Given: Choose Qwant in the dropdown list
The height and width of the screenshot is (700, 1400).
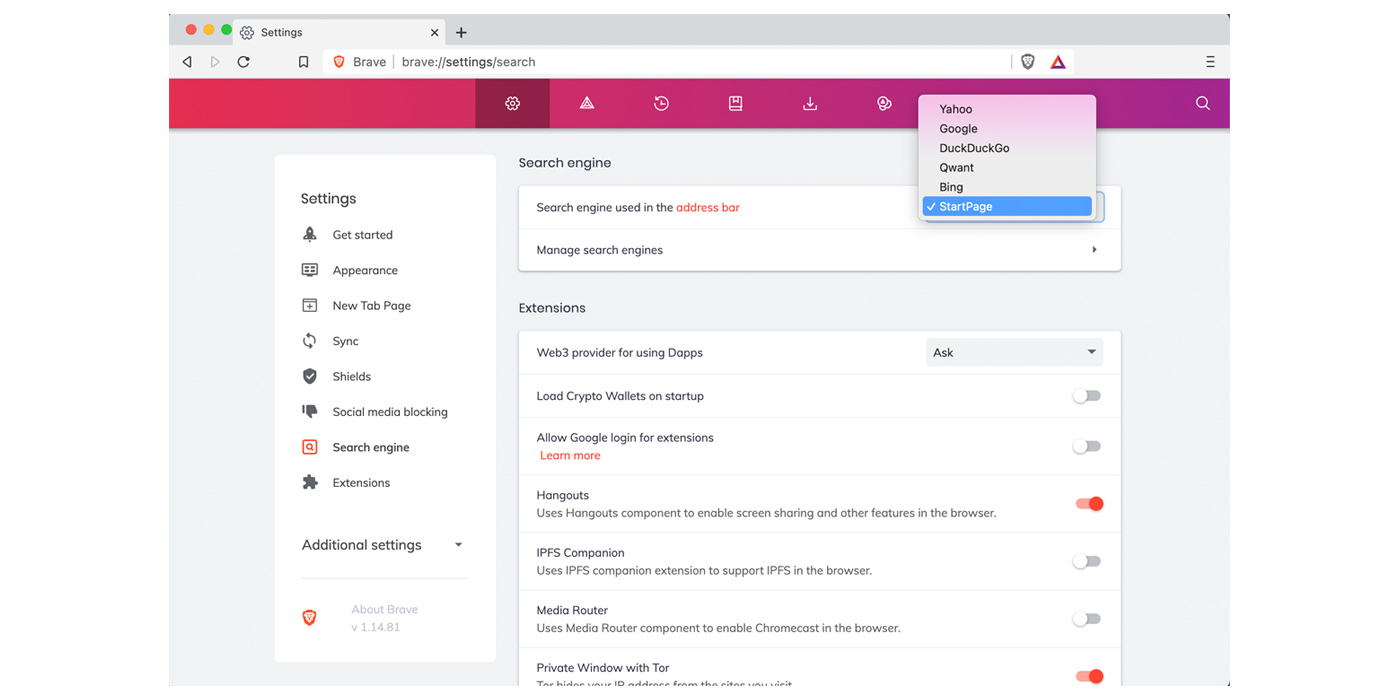Looking at the screenshot, I should click(x=956, y=168).
